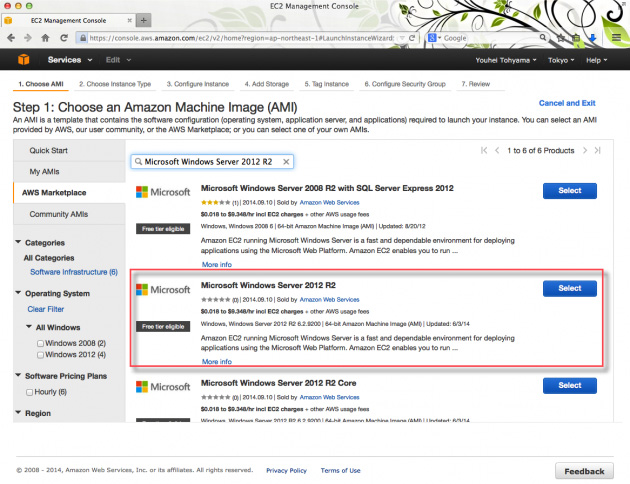Viewport: 630px width, 484px height.
Task: Click Microsoft logo for Server 2008 R2 SQL
Action: pos(163,192)
